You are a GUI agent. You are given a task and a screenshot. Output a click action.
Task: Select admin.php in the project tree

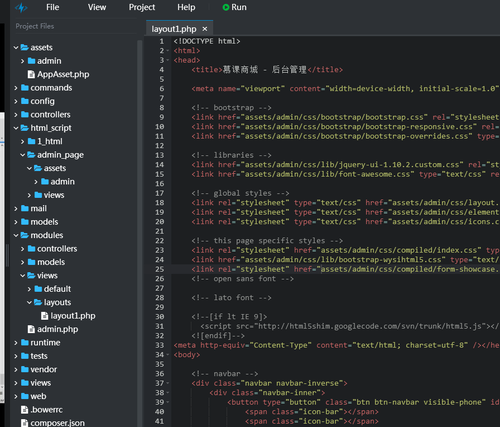tap(57, 329)
